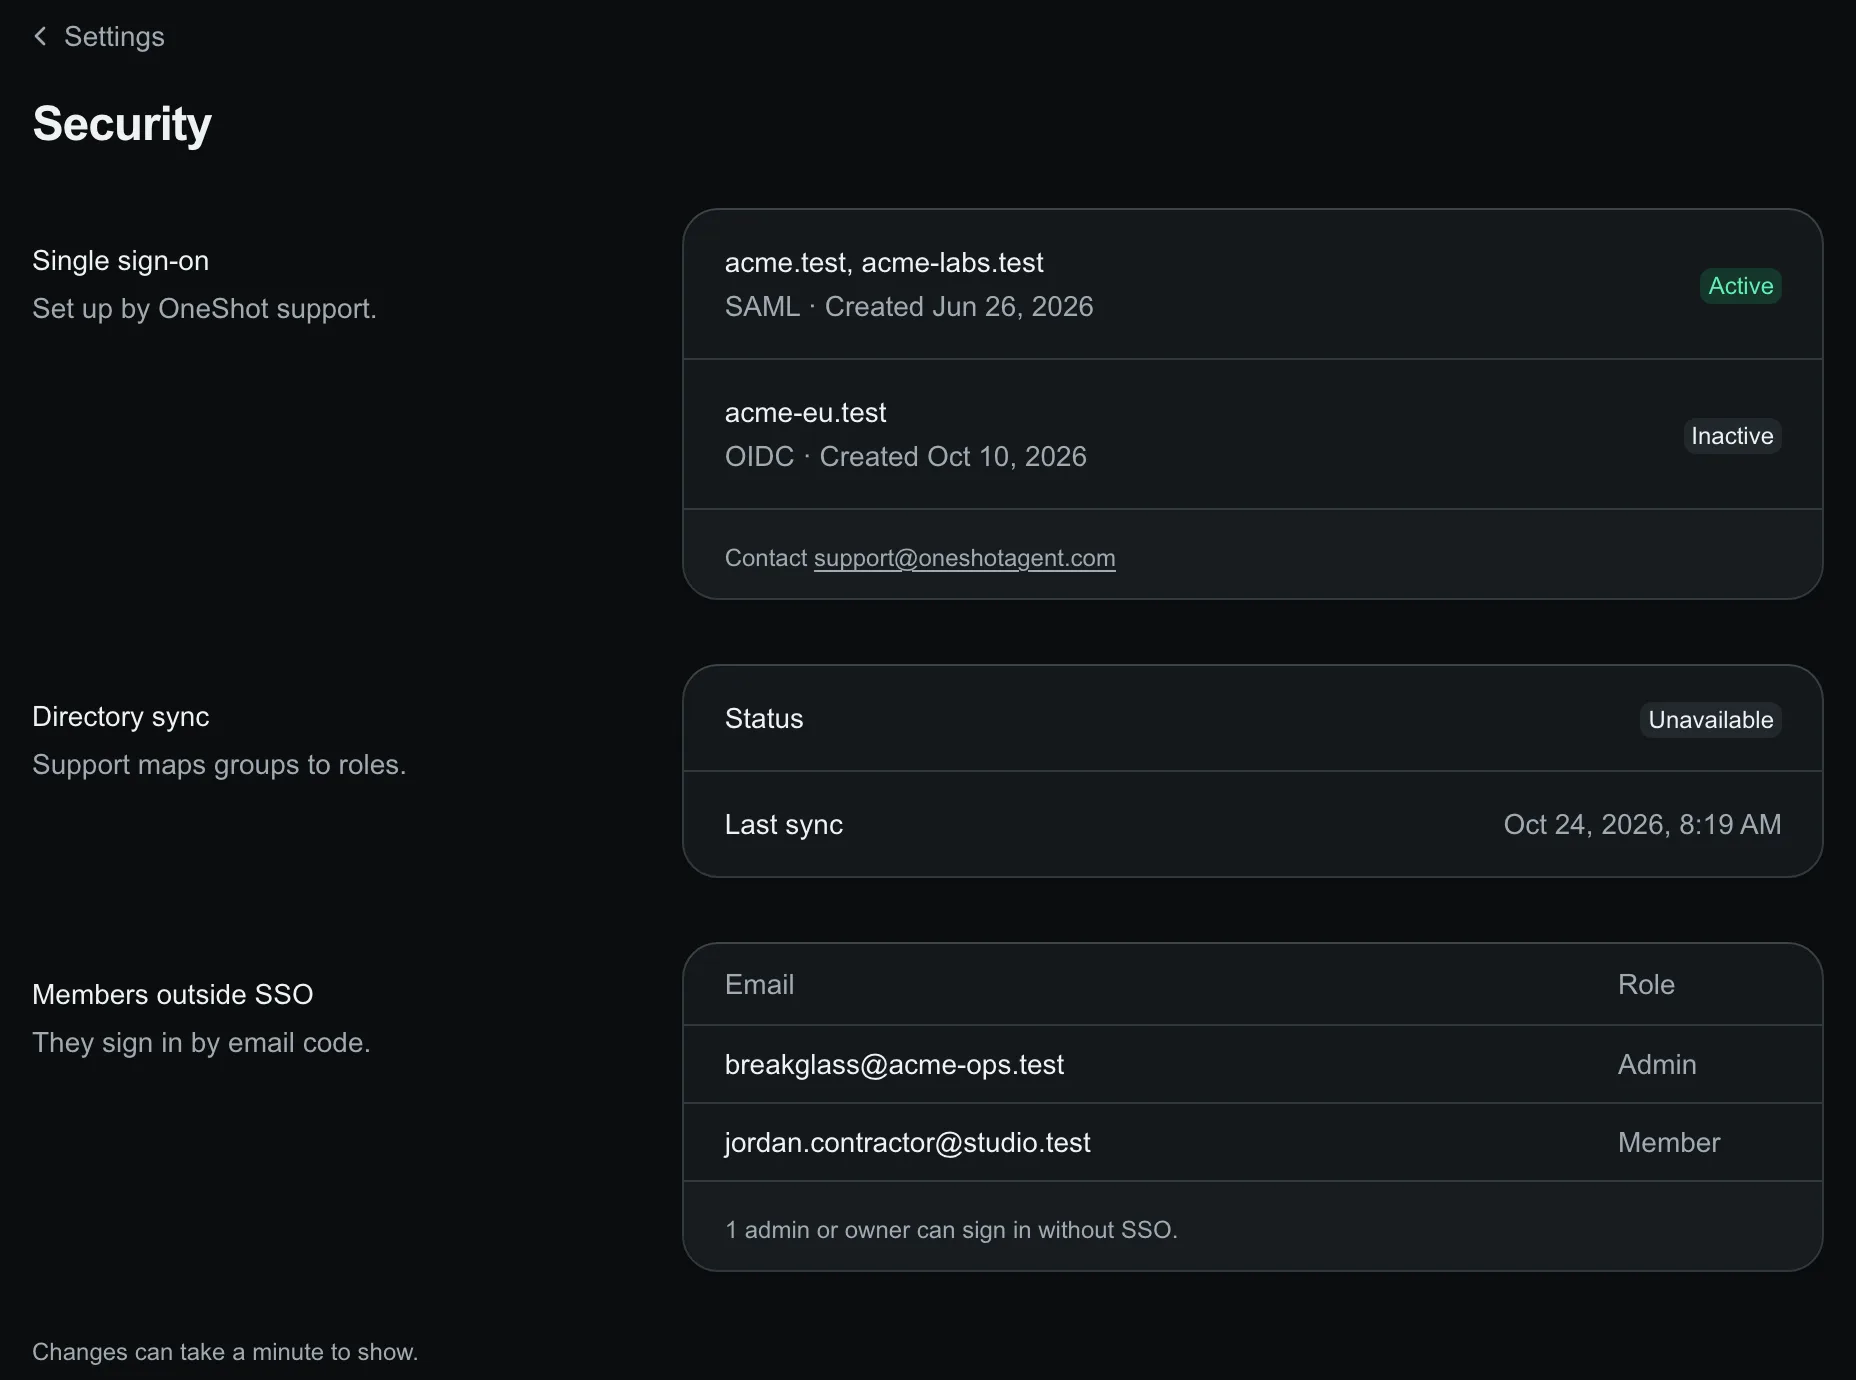
Task: Click the Email column header
Action: pyautogui.click(x=759, y=985)
